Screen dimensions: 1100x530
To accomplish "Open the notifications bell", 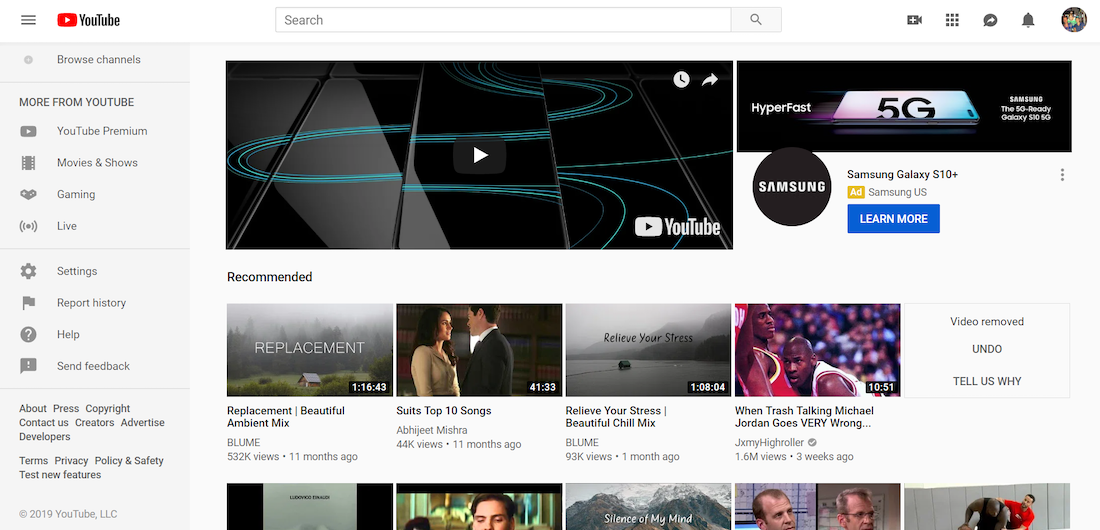I will coord(1028,20).
